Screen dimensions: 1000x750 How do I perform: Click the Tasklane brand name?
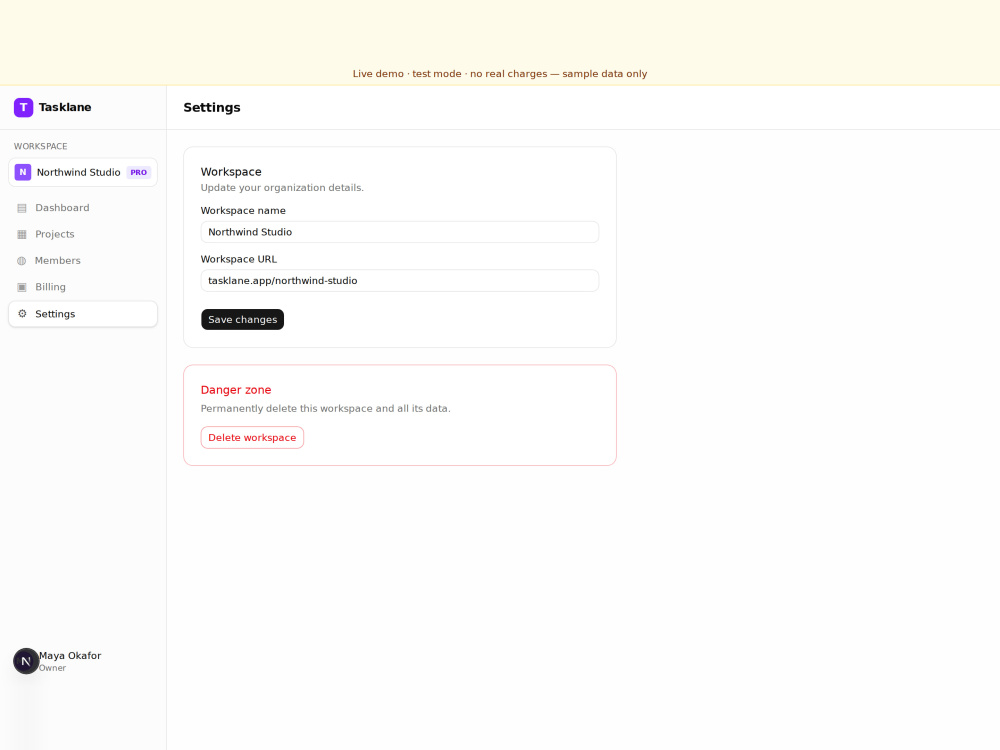click(65, 107)
